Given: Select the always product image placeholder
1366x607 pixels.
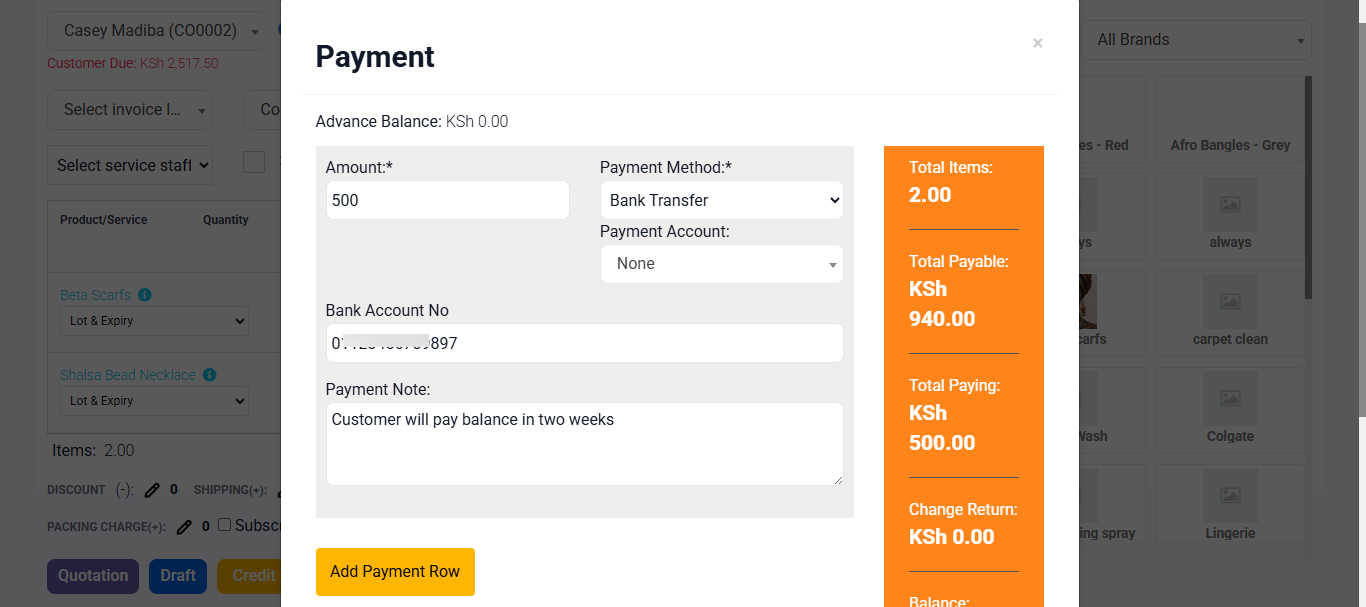Looking at the screenshot, I should pos(1230,204).
